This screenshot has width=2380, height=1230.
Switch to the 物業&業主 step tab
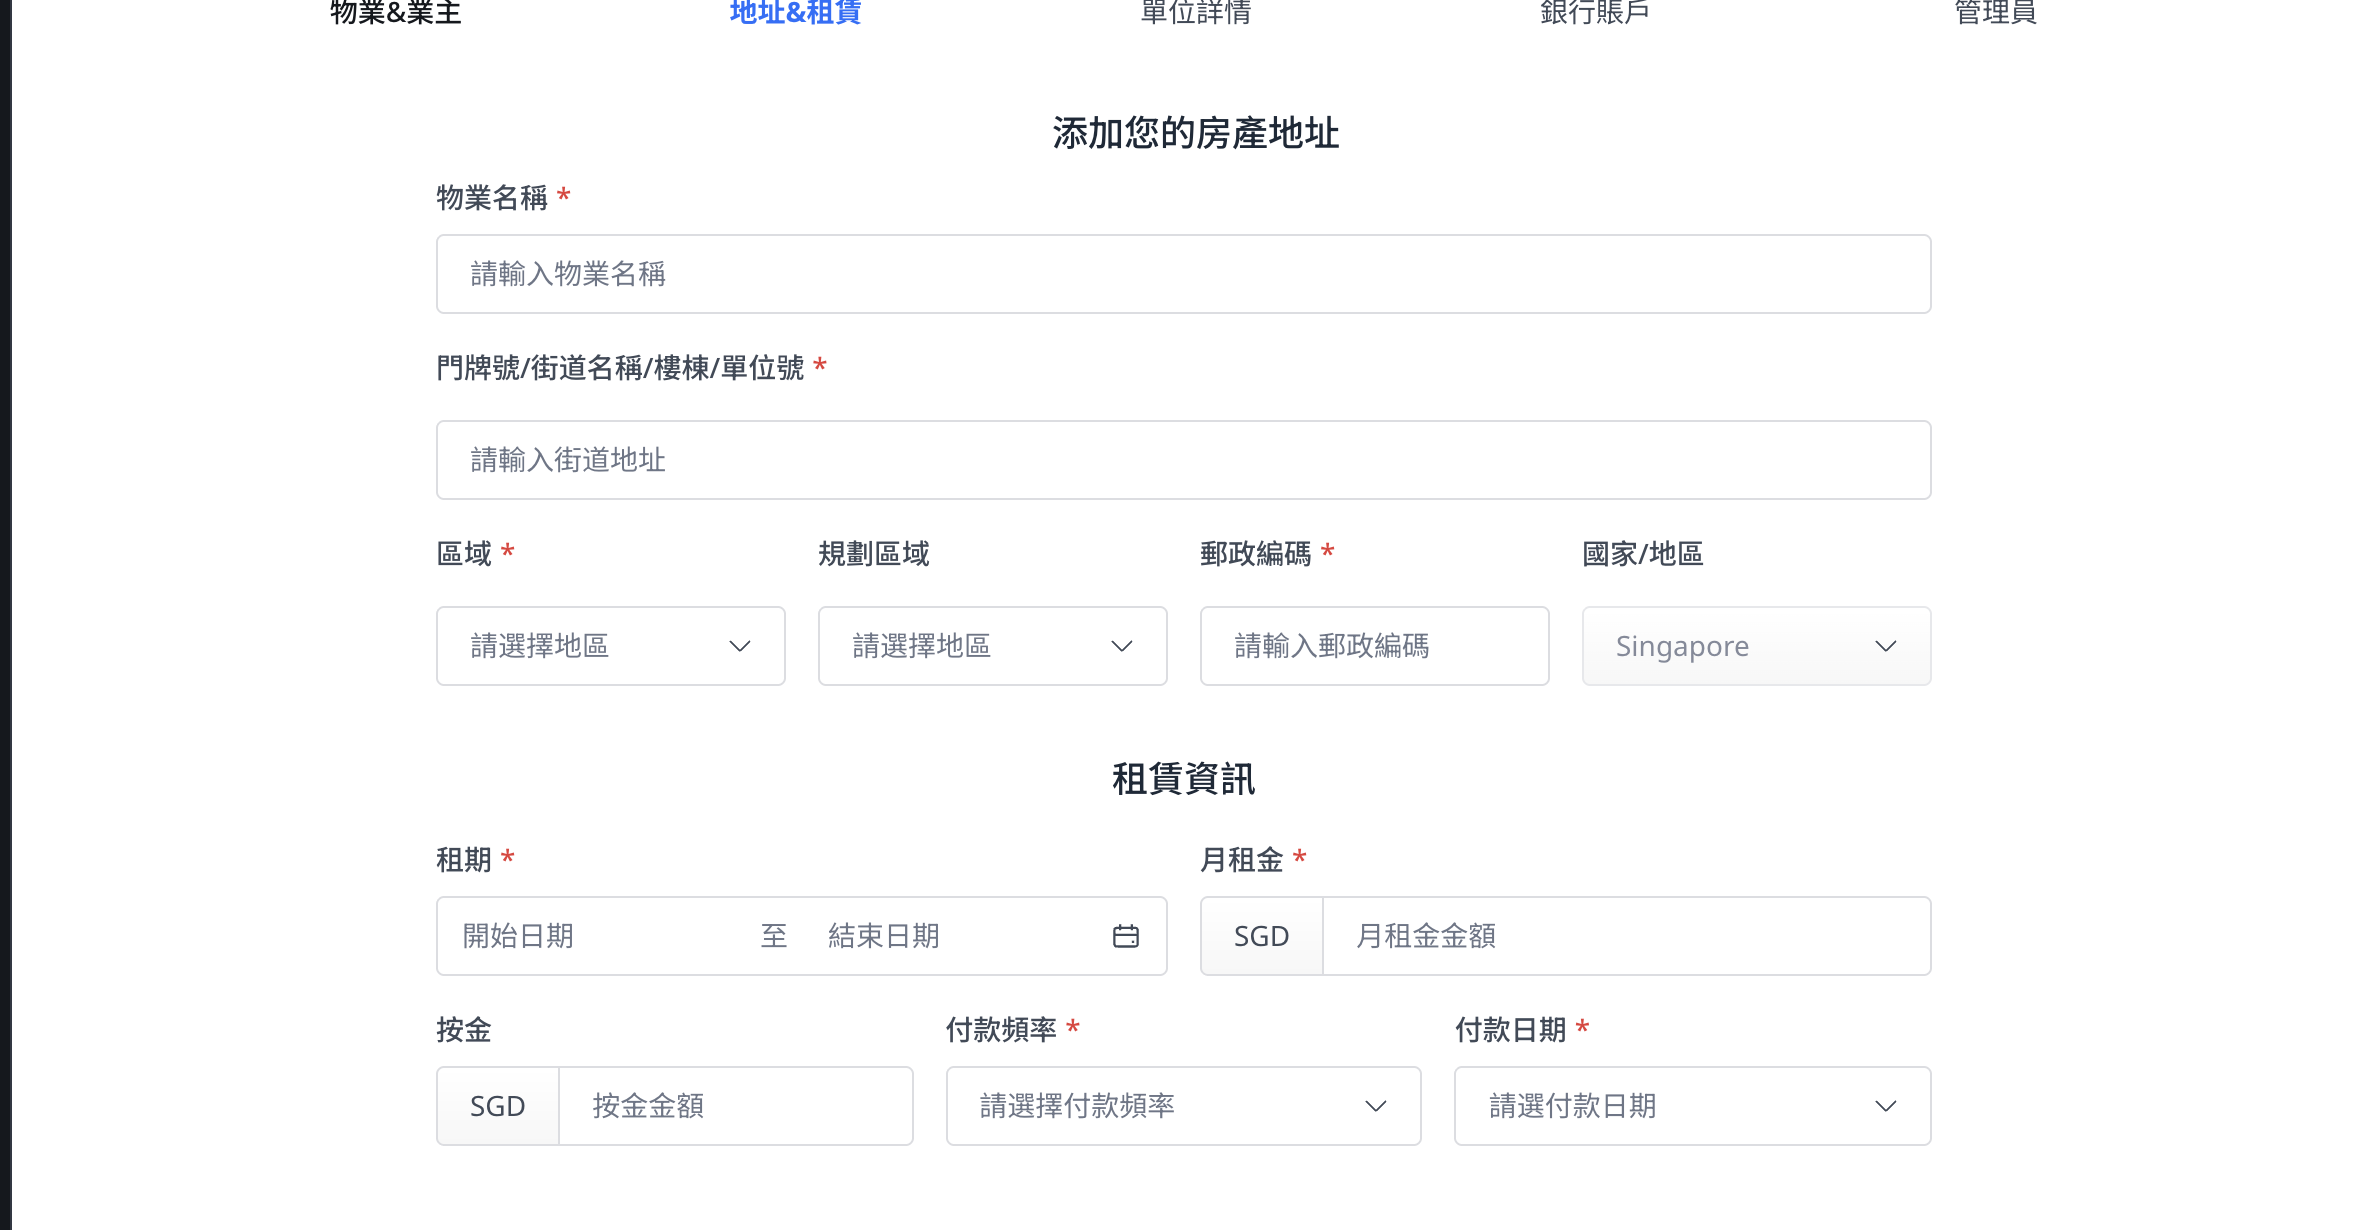pyautogui.click(x=396, y=12)
